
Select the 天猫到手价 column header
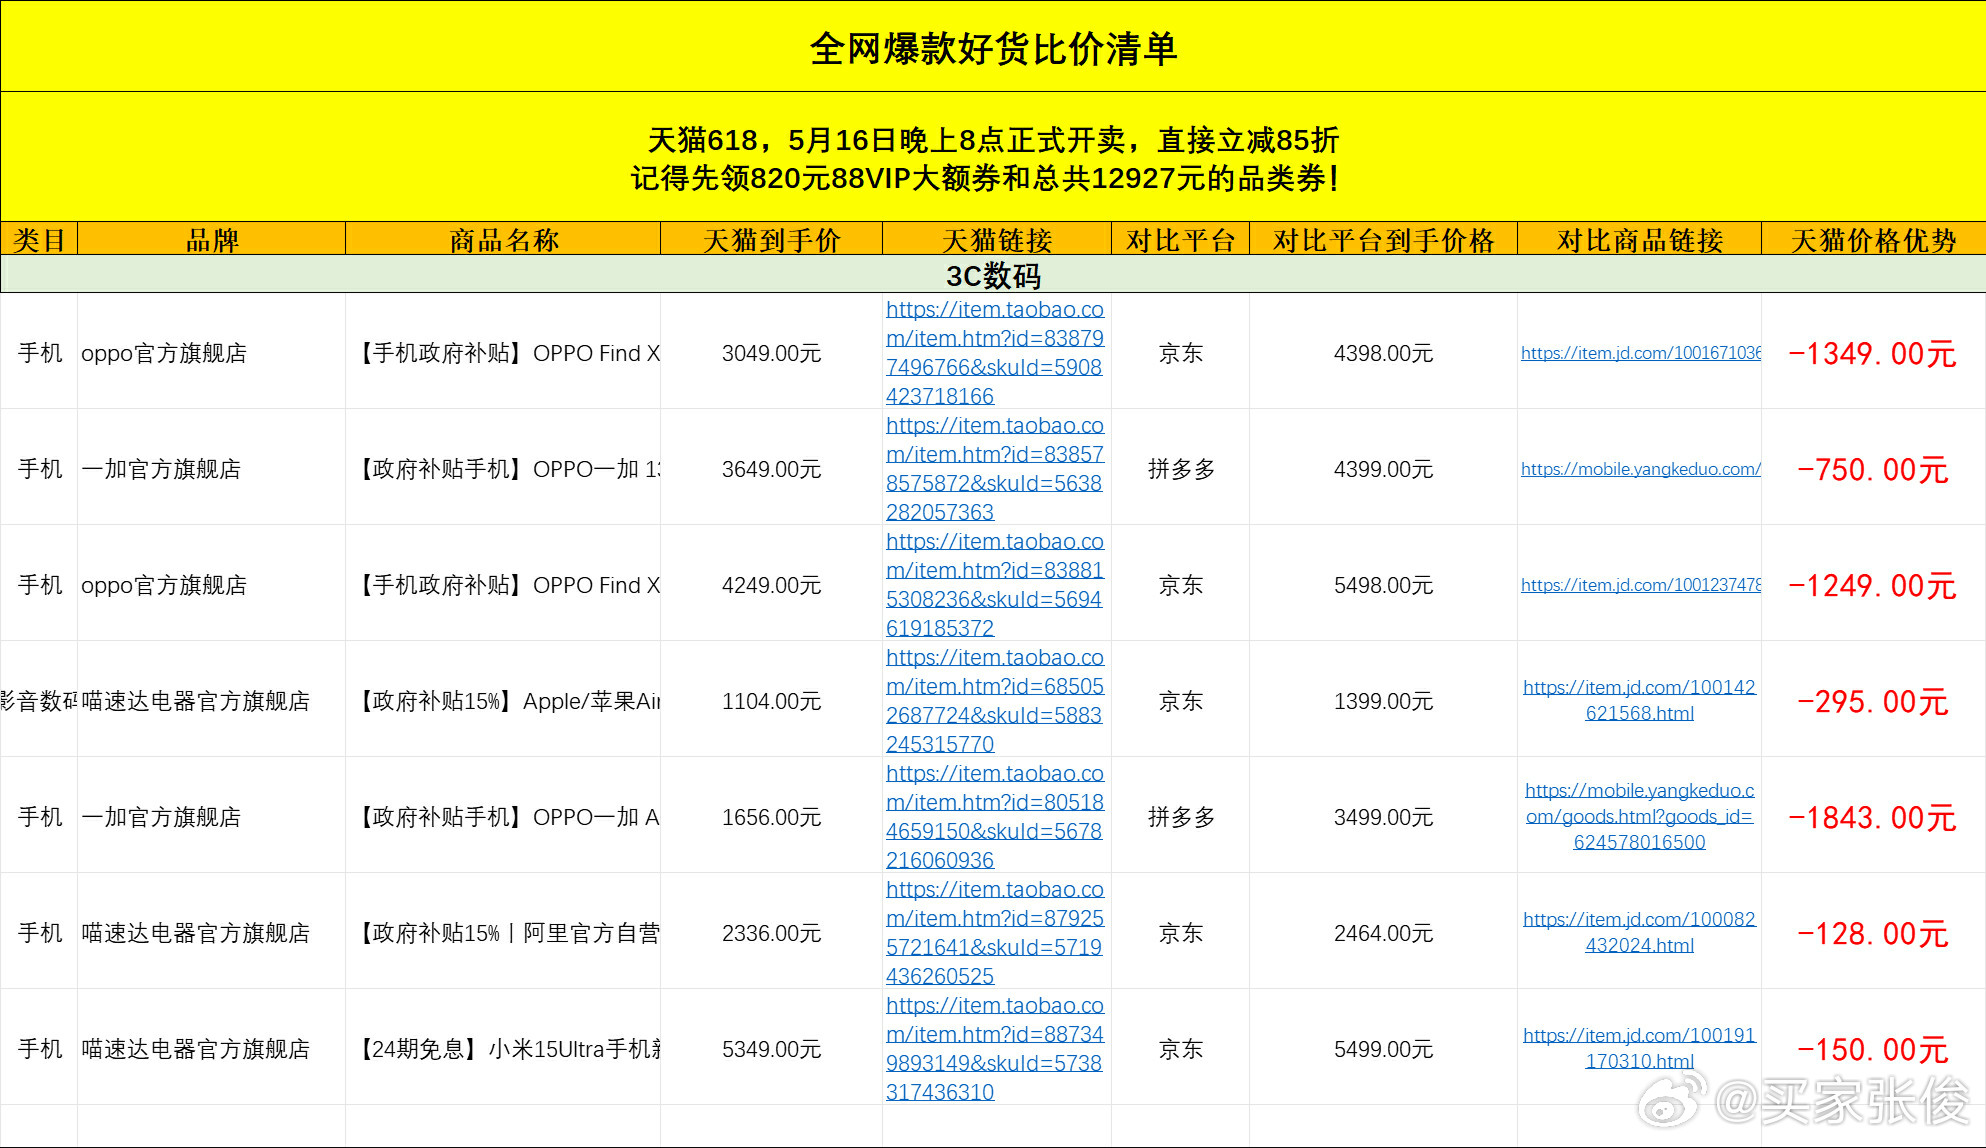(x=771, y=240)
